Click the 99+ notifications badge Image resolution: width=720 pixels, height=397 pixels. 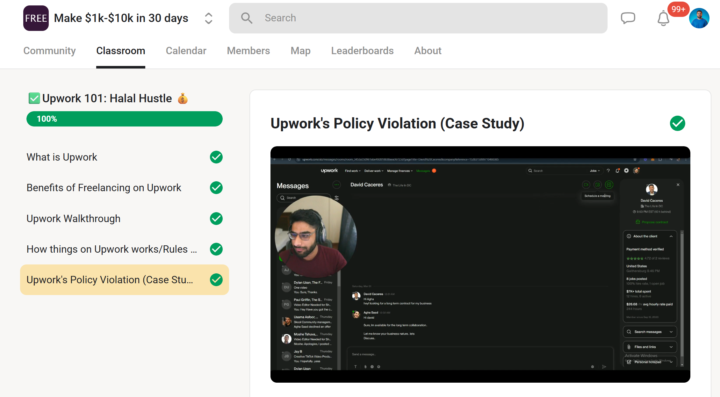click(678, 9)
